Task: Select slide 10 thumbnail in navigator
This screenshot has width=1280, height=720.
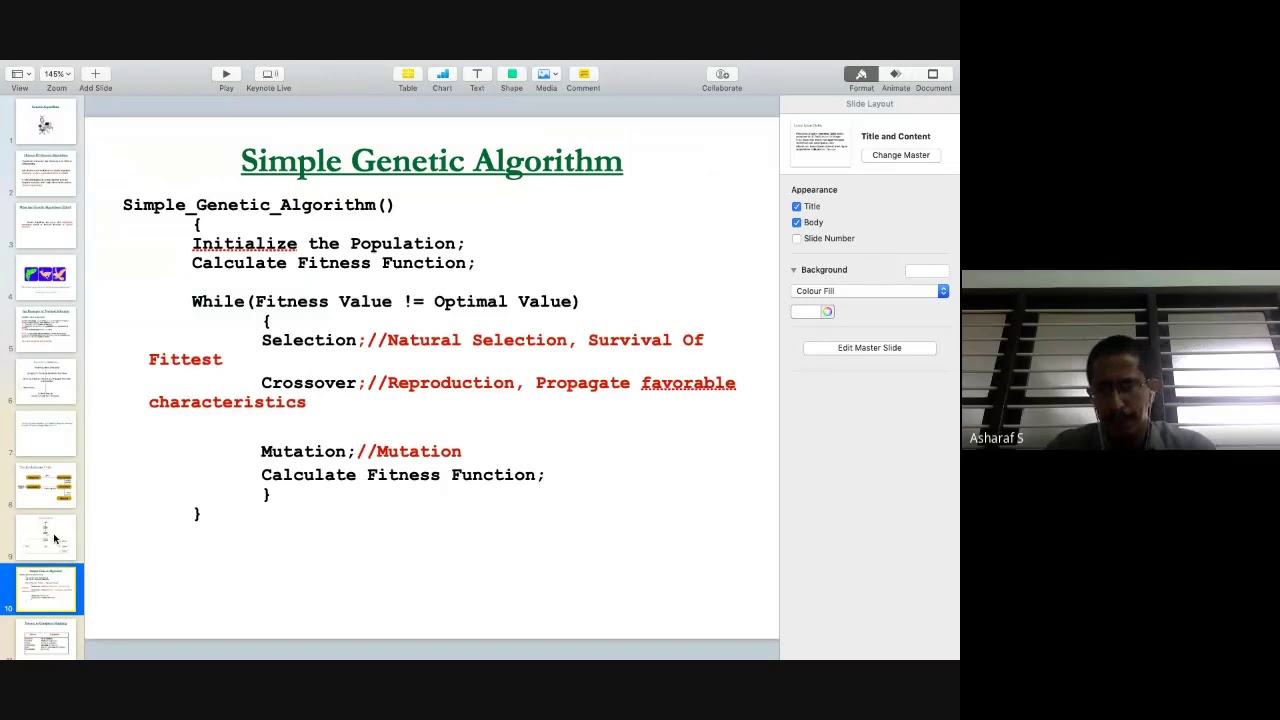Action: 45,588
